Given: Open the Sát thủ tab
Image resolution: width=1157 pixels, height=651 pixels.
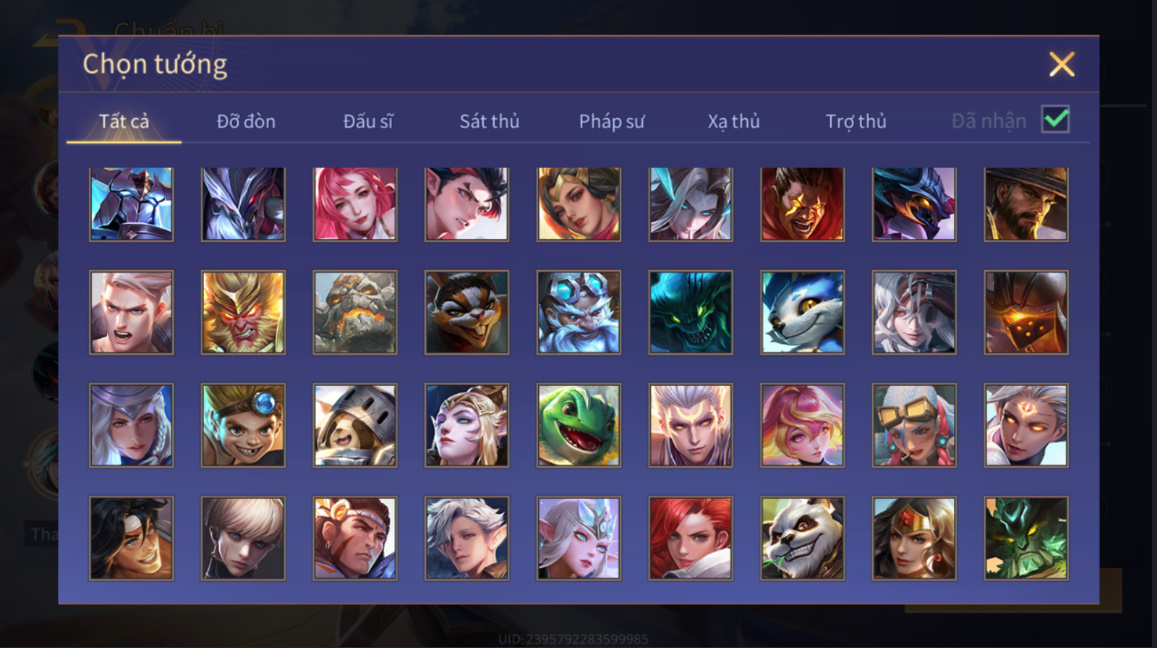Looking at the screenshot, I should 489,121.
